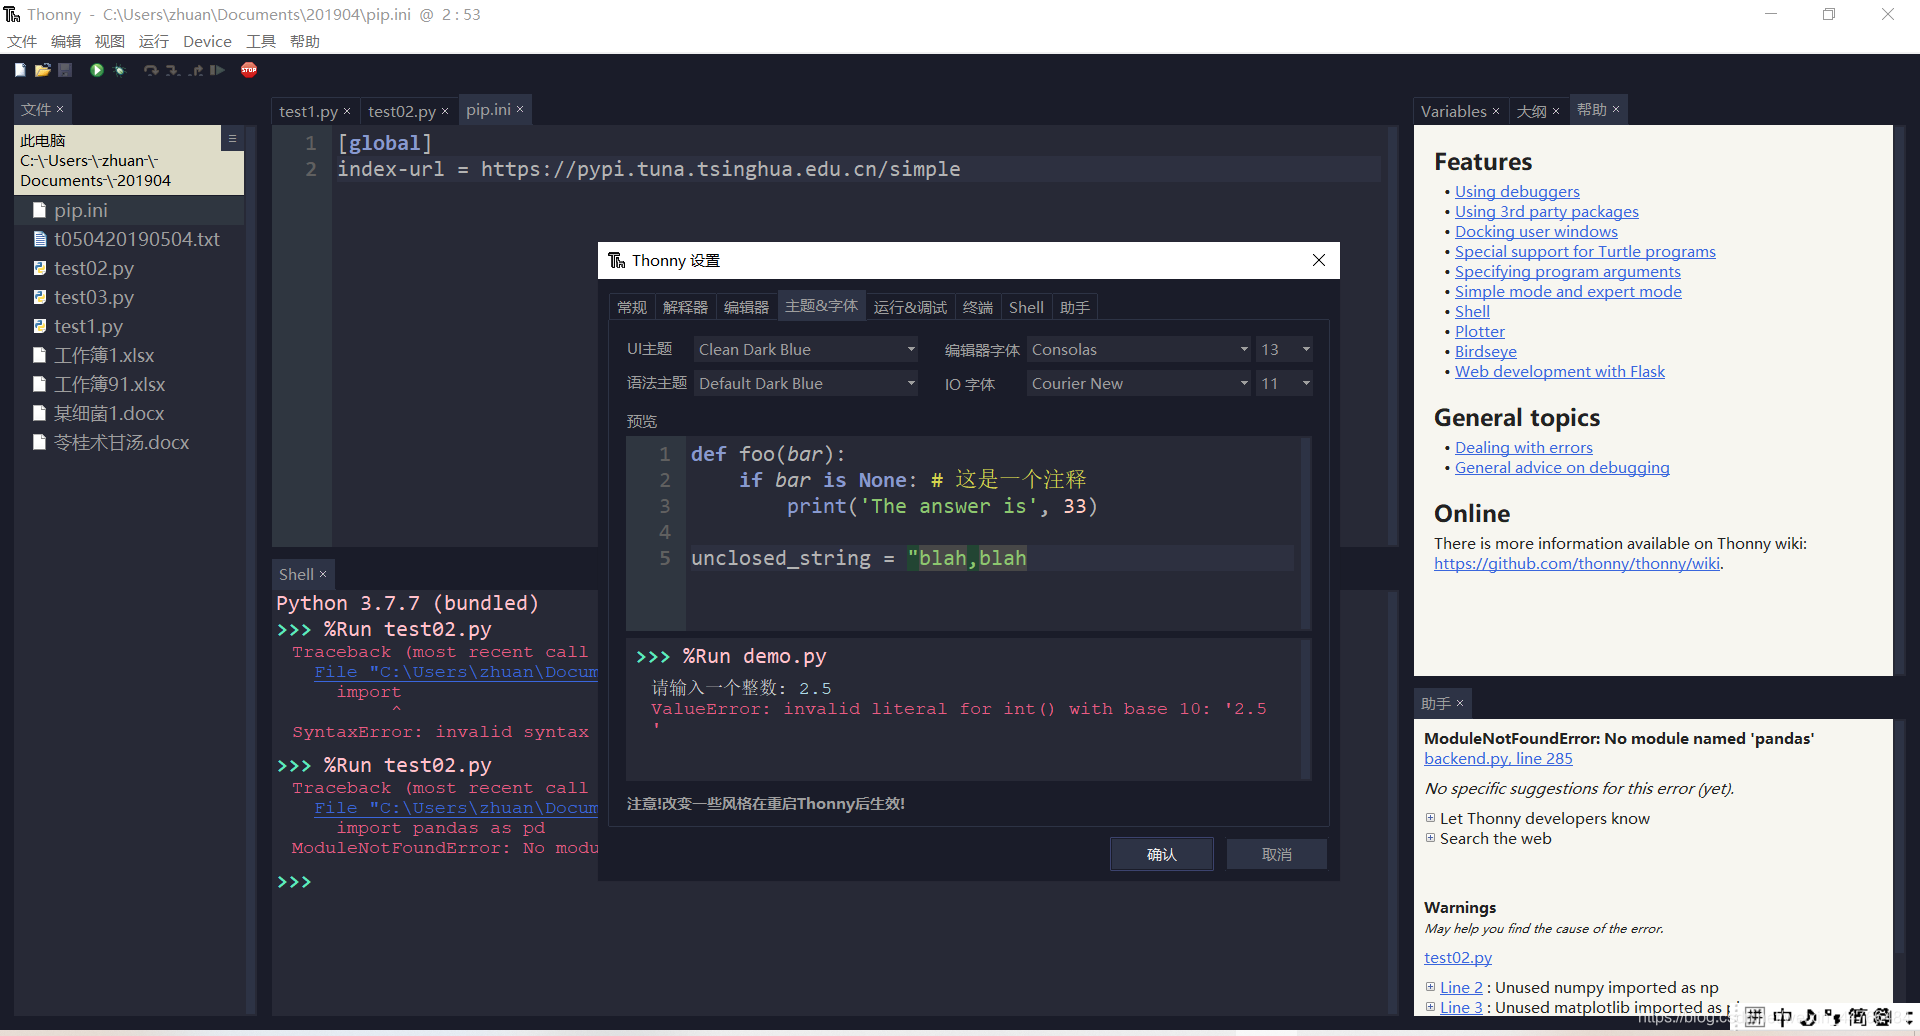Click the Step into debug icon
Image resolution: width=1920 pixels, height=1036 pixels.
point(173,70)
